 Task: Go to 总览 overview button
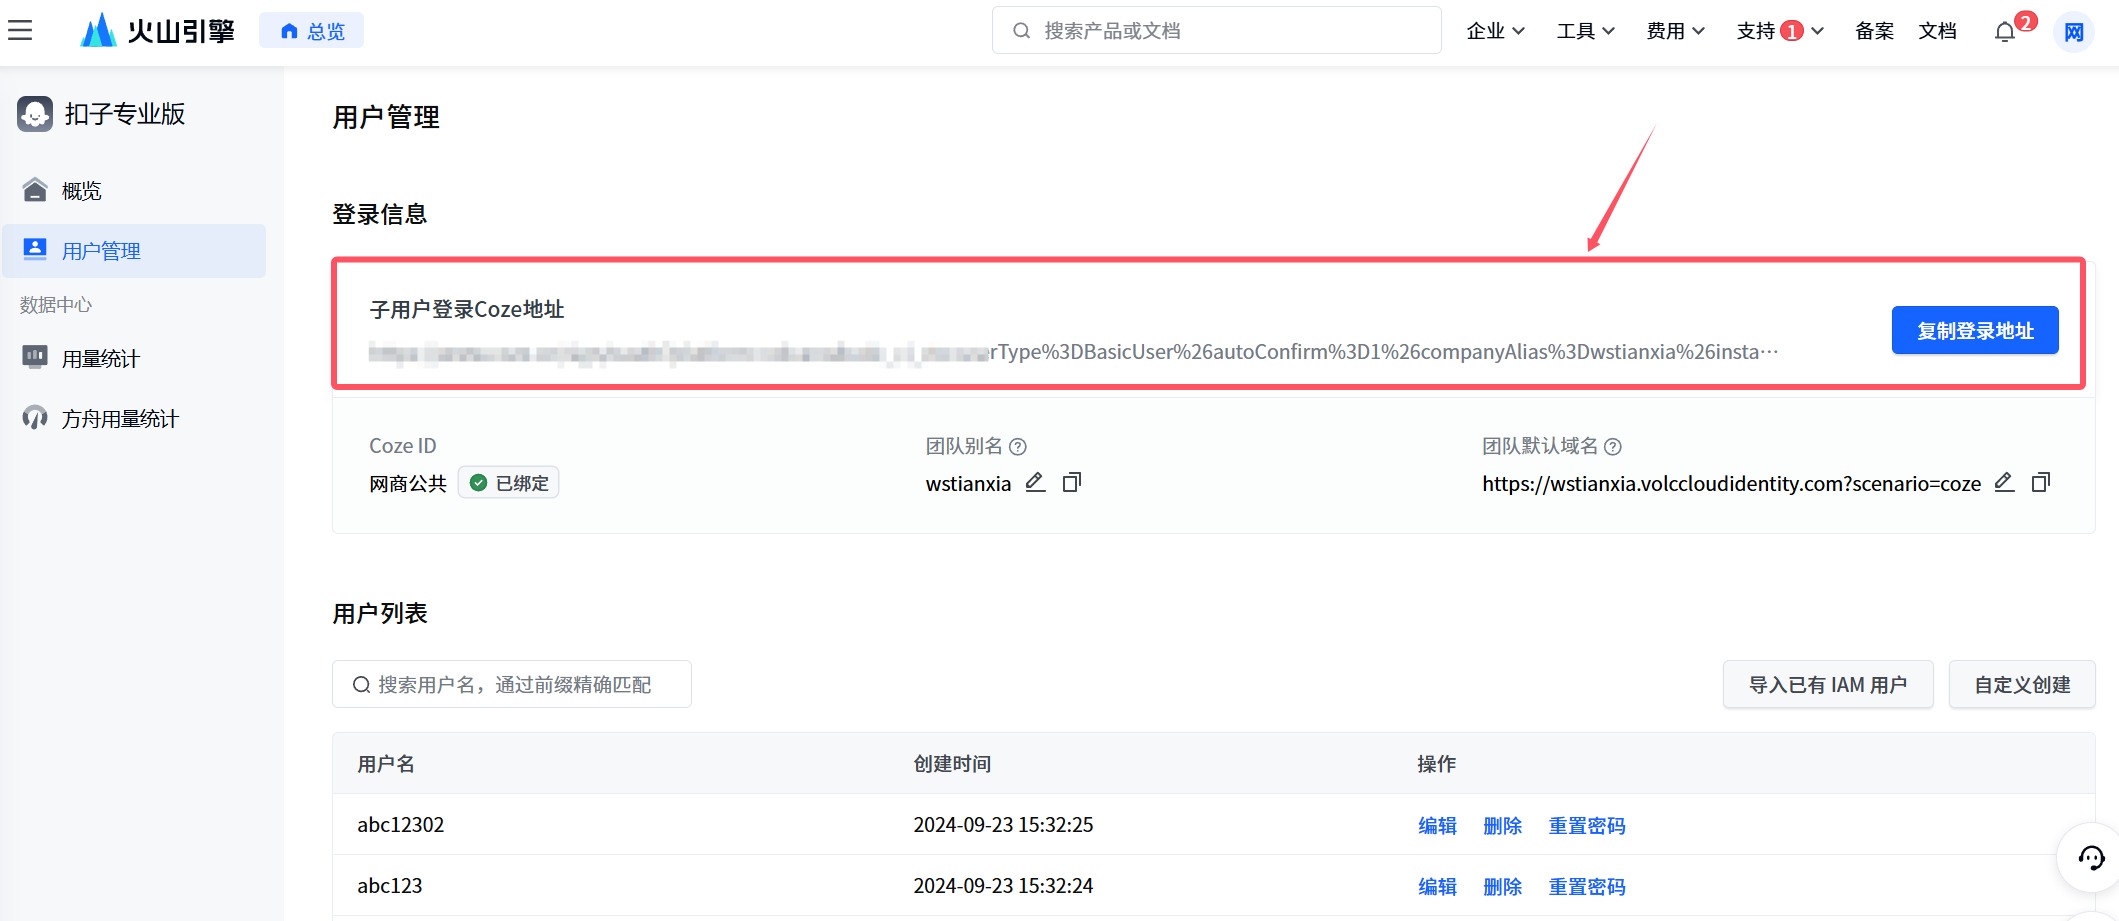coord(311,31)
